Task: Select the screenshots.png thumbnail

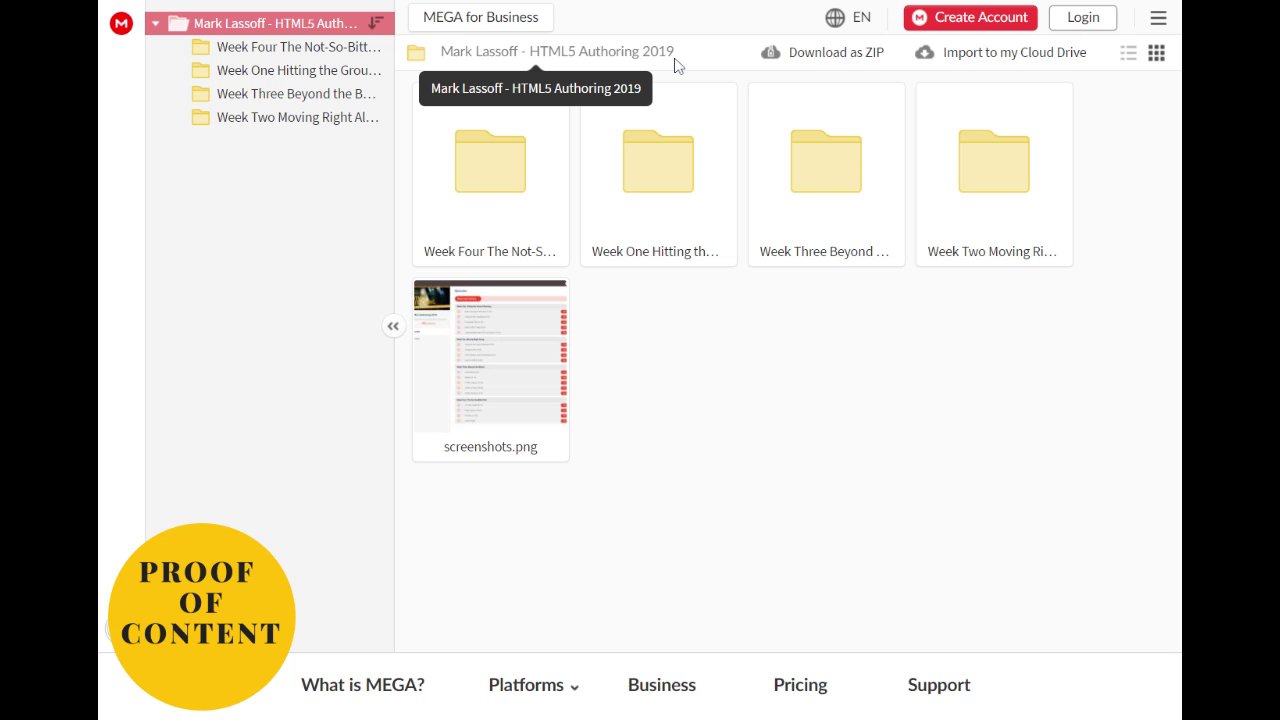Action: (491, 355)
